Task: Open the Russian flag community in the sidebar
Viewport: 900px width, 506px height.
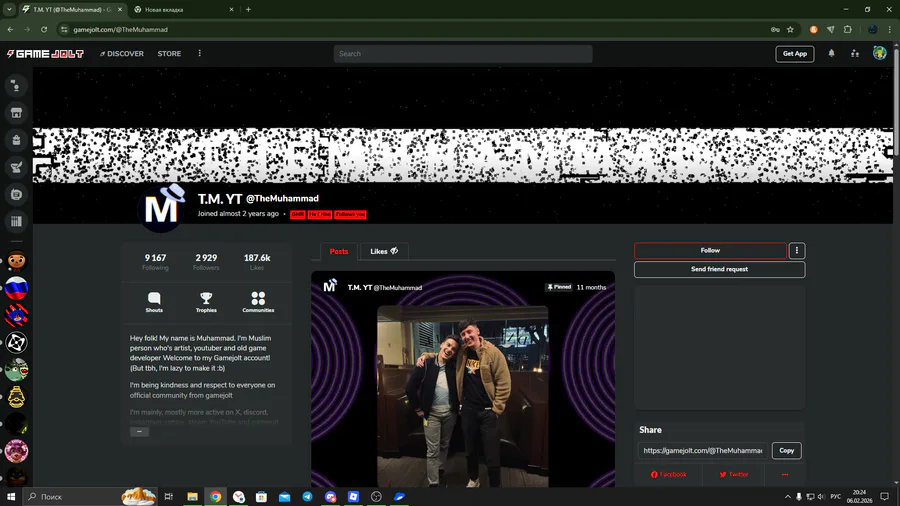Action: [16, 288]
